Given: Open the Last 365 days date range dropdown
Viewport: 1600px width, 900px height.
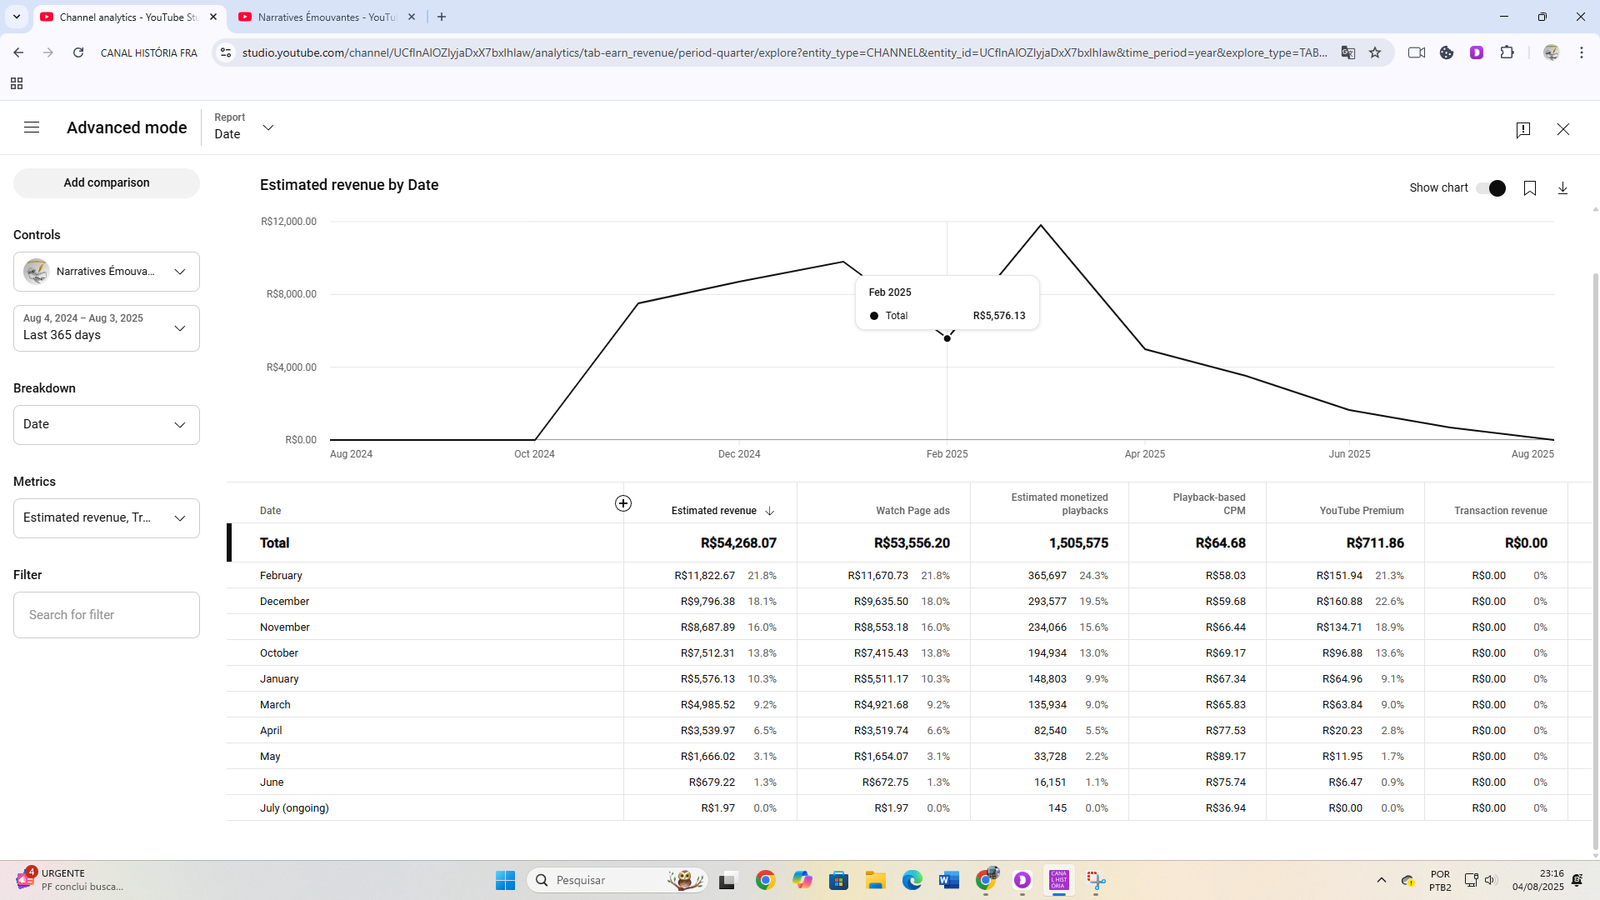Looking at the screenshot, I should [106, 328].
